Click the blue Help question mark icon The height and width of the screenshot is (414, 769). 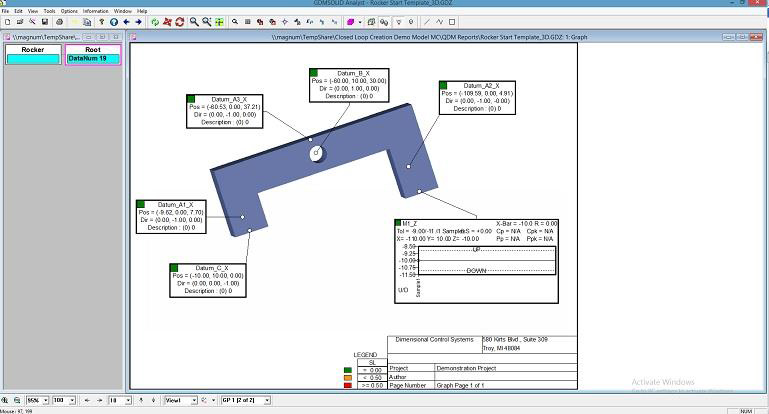point(101,21)
